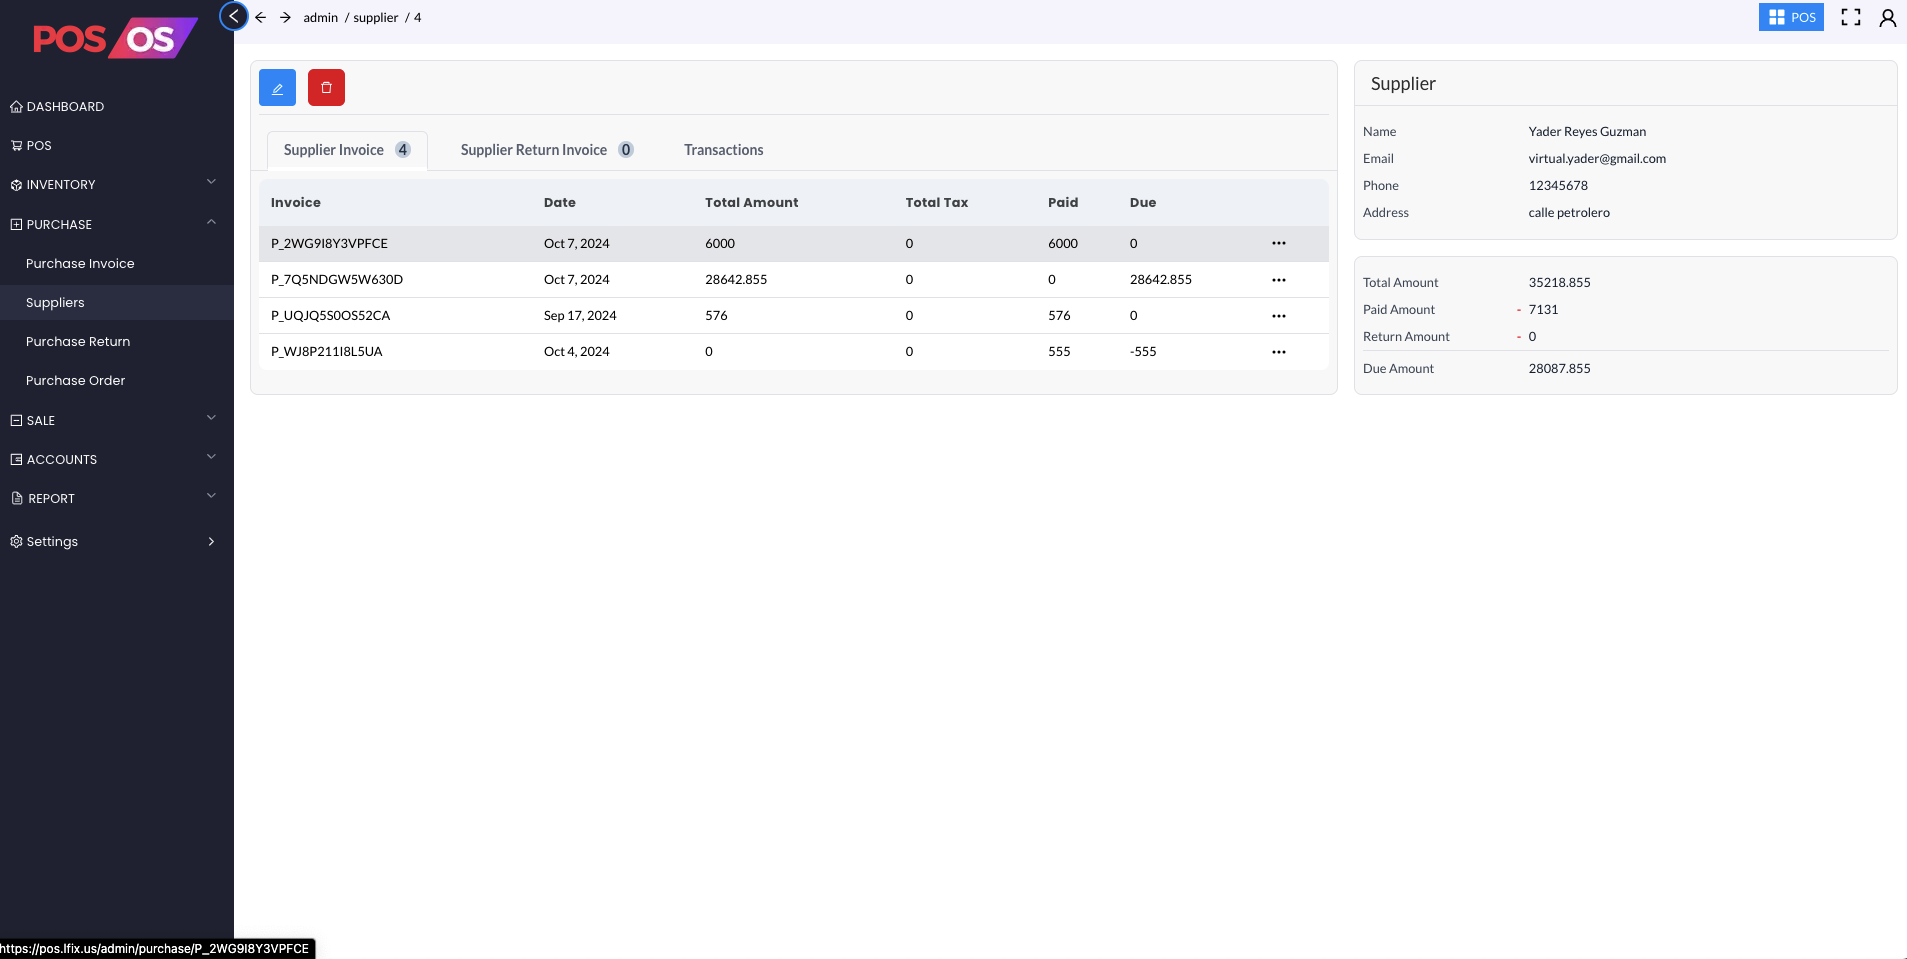Expand the REPORT sidebar section
Image resolution: width=1907 pixels, height=959 pixels.
pyautogui.click(x=50, y=498)
